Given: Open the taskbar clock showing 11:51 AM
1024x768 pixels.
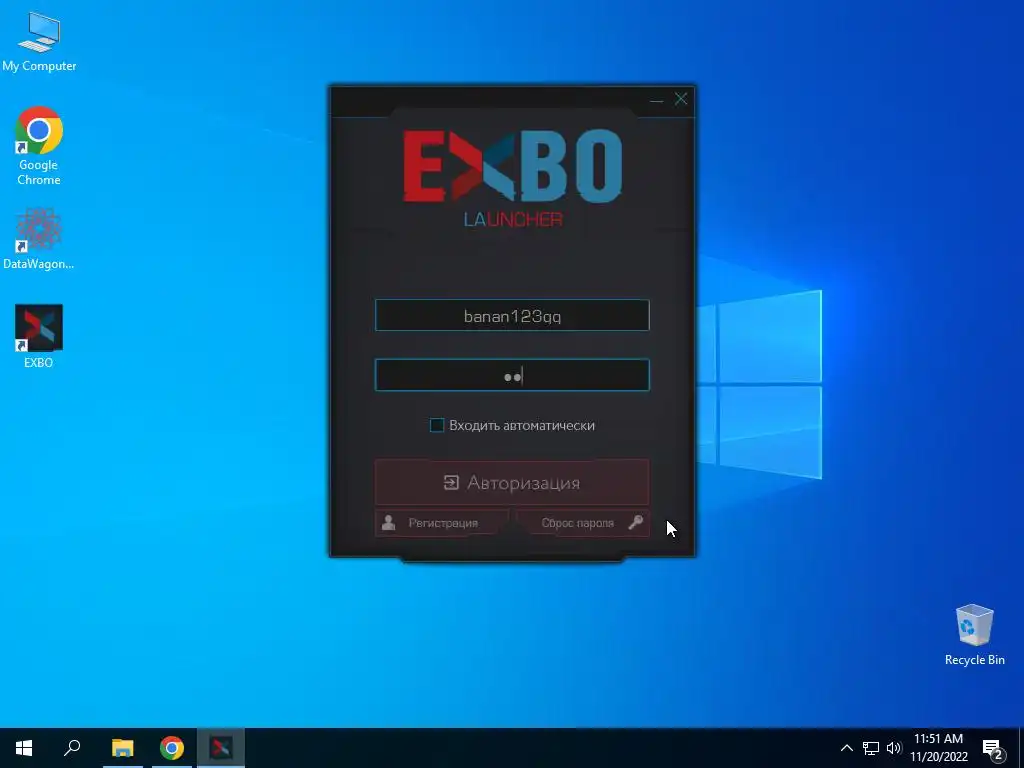Looking at the screenshot, I should pyautogui.click(x=938, y=748).
